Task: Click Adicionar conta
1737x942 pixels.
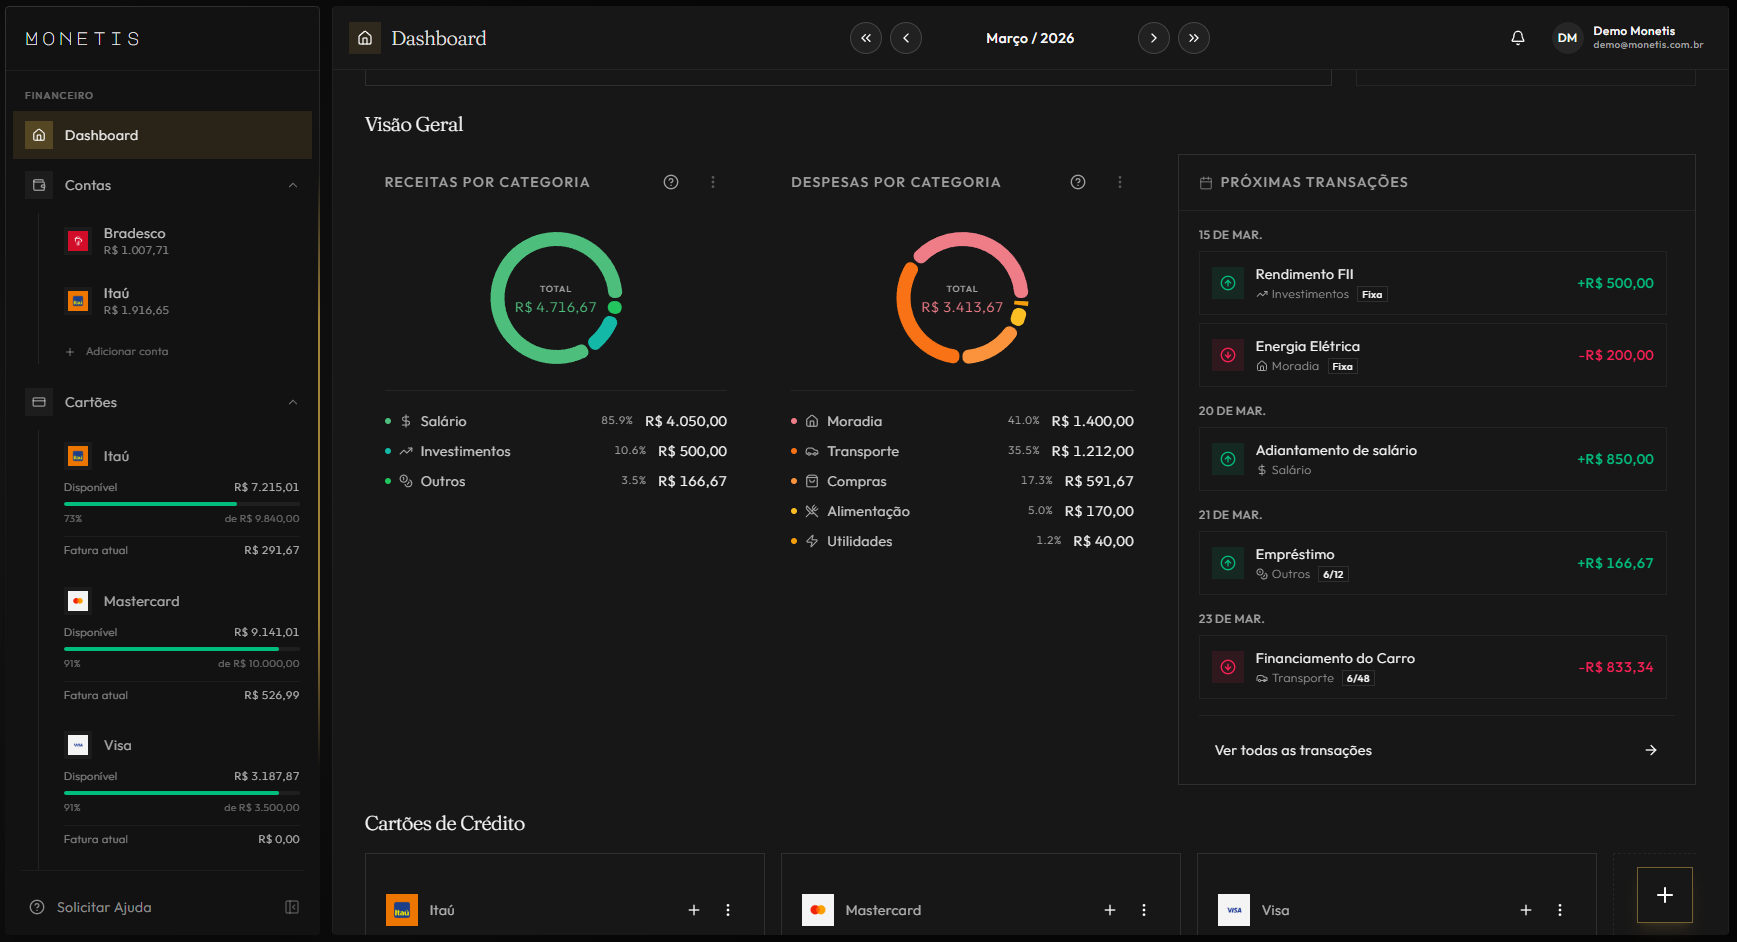Action: click(x=126, y=351)
